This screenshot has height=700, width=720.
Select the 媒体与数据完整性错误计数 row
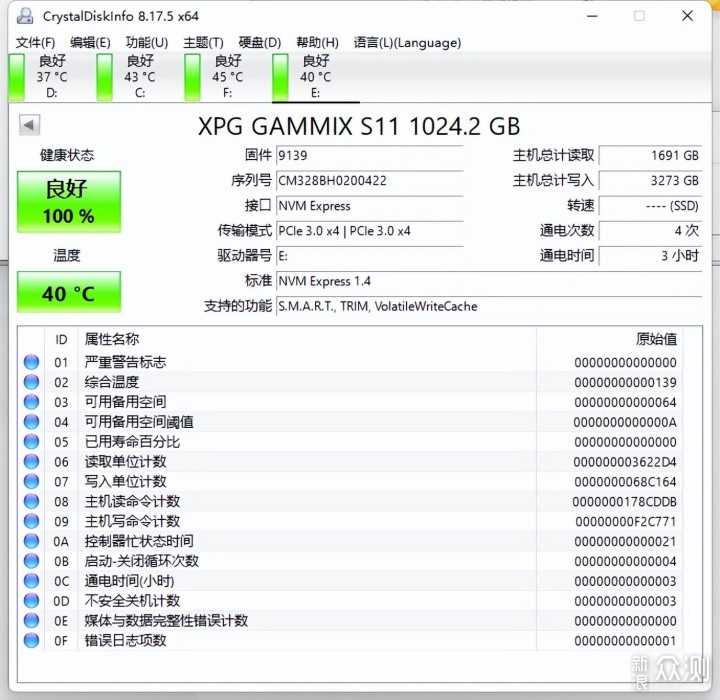click(349, 621)
